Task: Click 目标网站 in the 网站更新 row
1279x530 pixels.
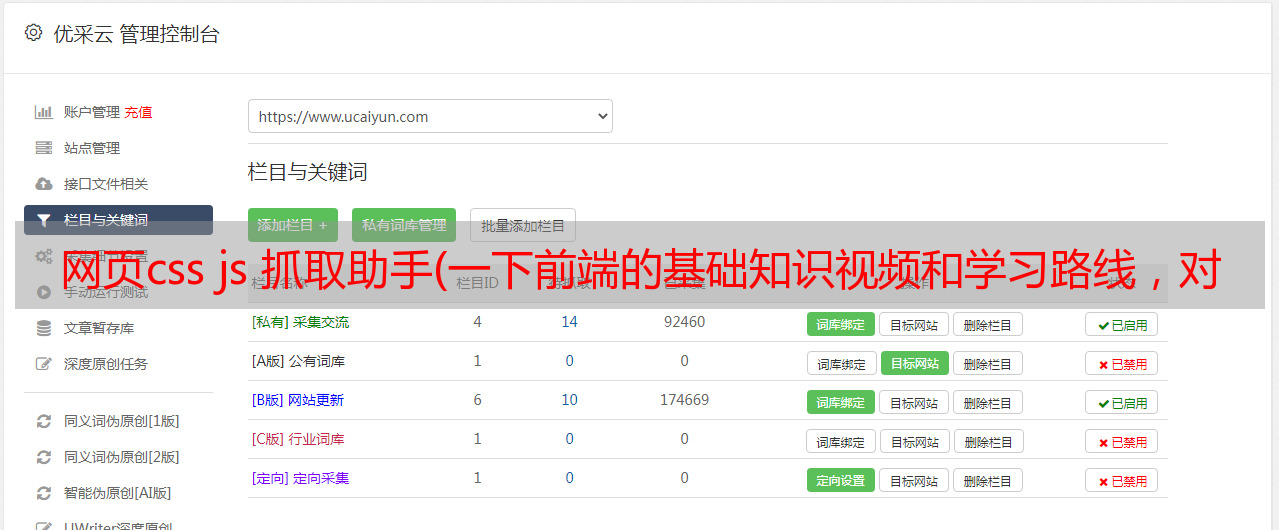Action: [914, 402]
